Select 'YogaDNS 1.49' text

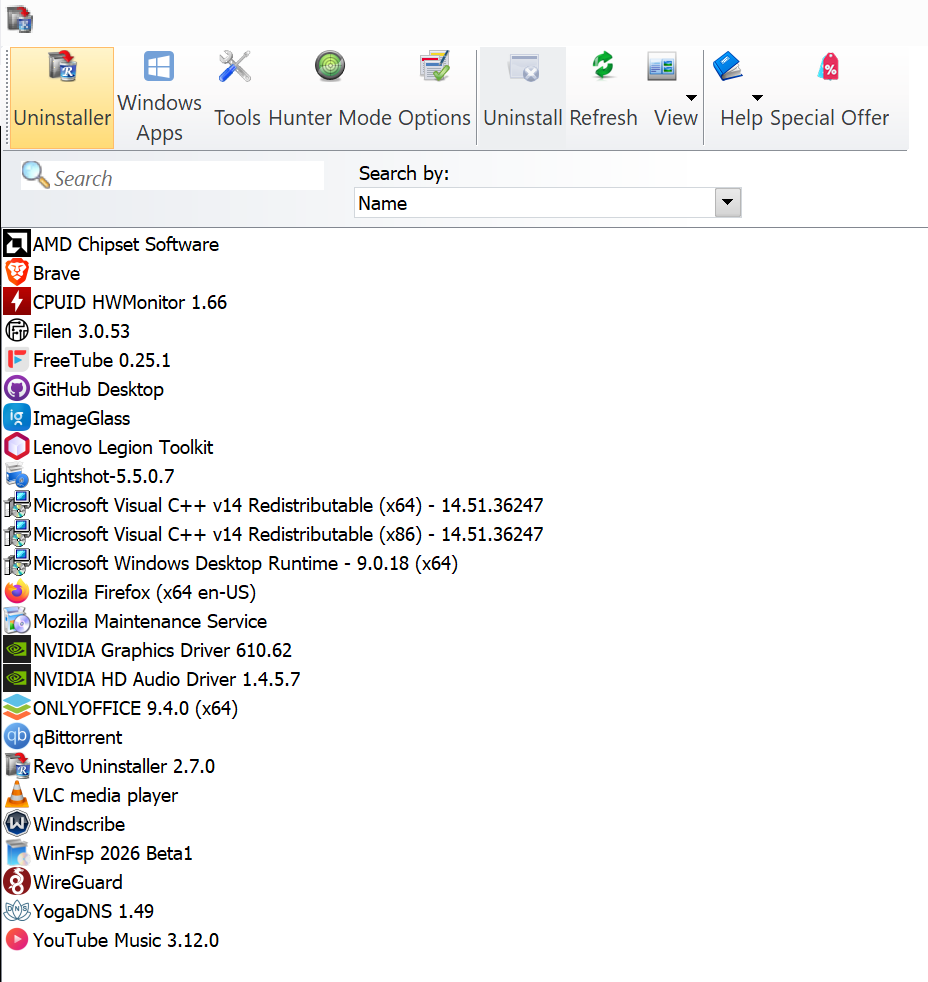pyautogui.click(x=93, y=911)
